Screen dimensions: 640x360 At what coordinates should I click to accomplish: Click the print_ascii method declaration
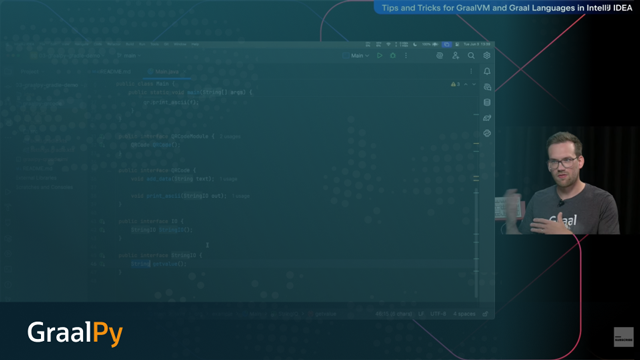(x=164, y=196)
